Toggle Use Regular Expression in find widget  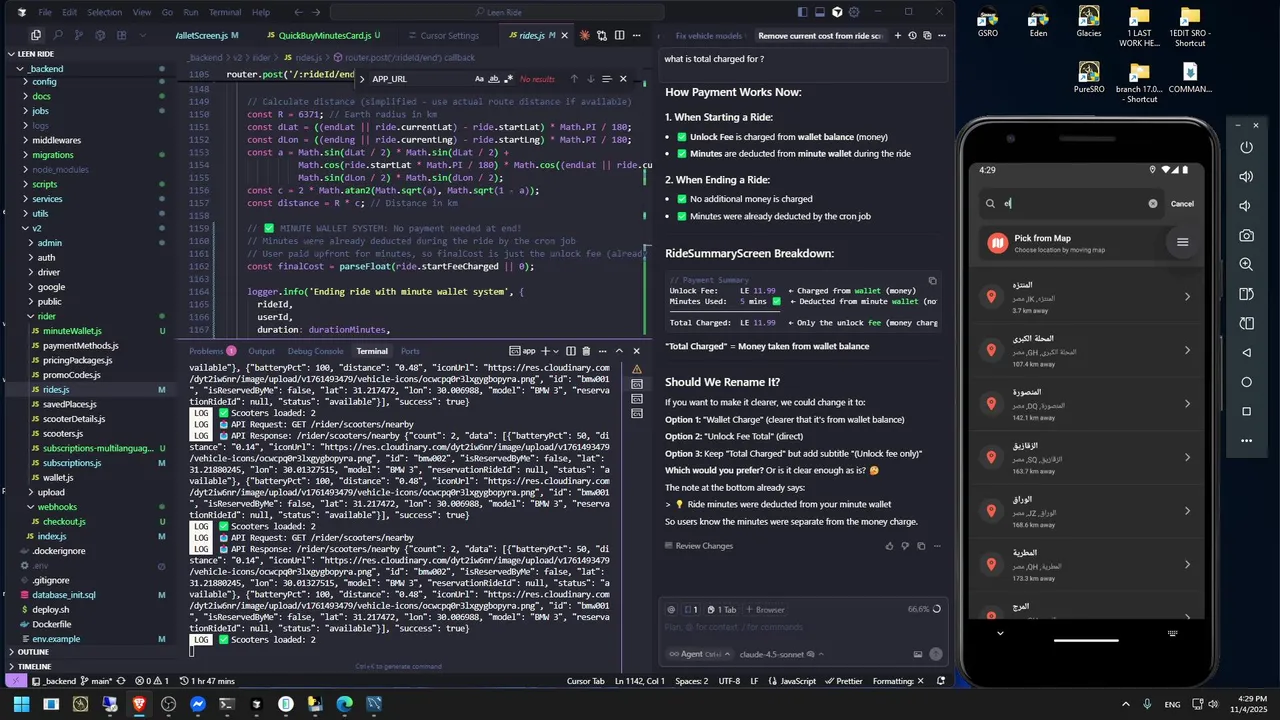[x=508, y=79]
